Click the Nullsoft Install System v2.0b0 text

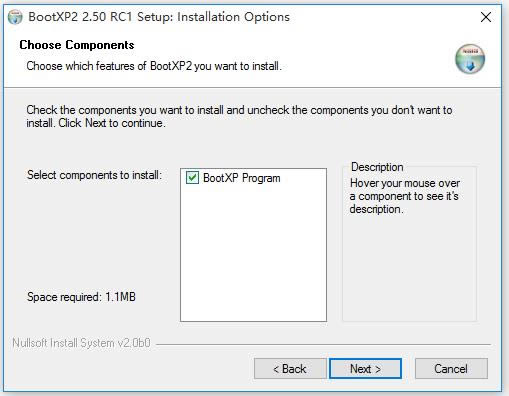(x=81, y=343)
